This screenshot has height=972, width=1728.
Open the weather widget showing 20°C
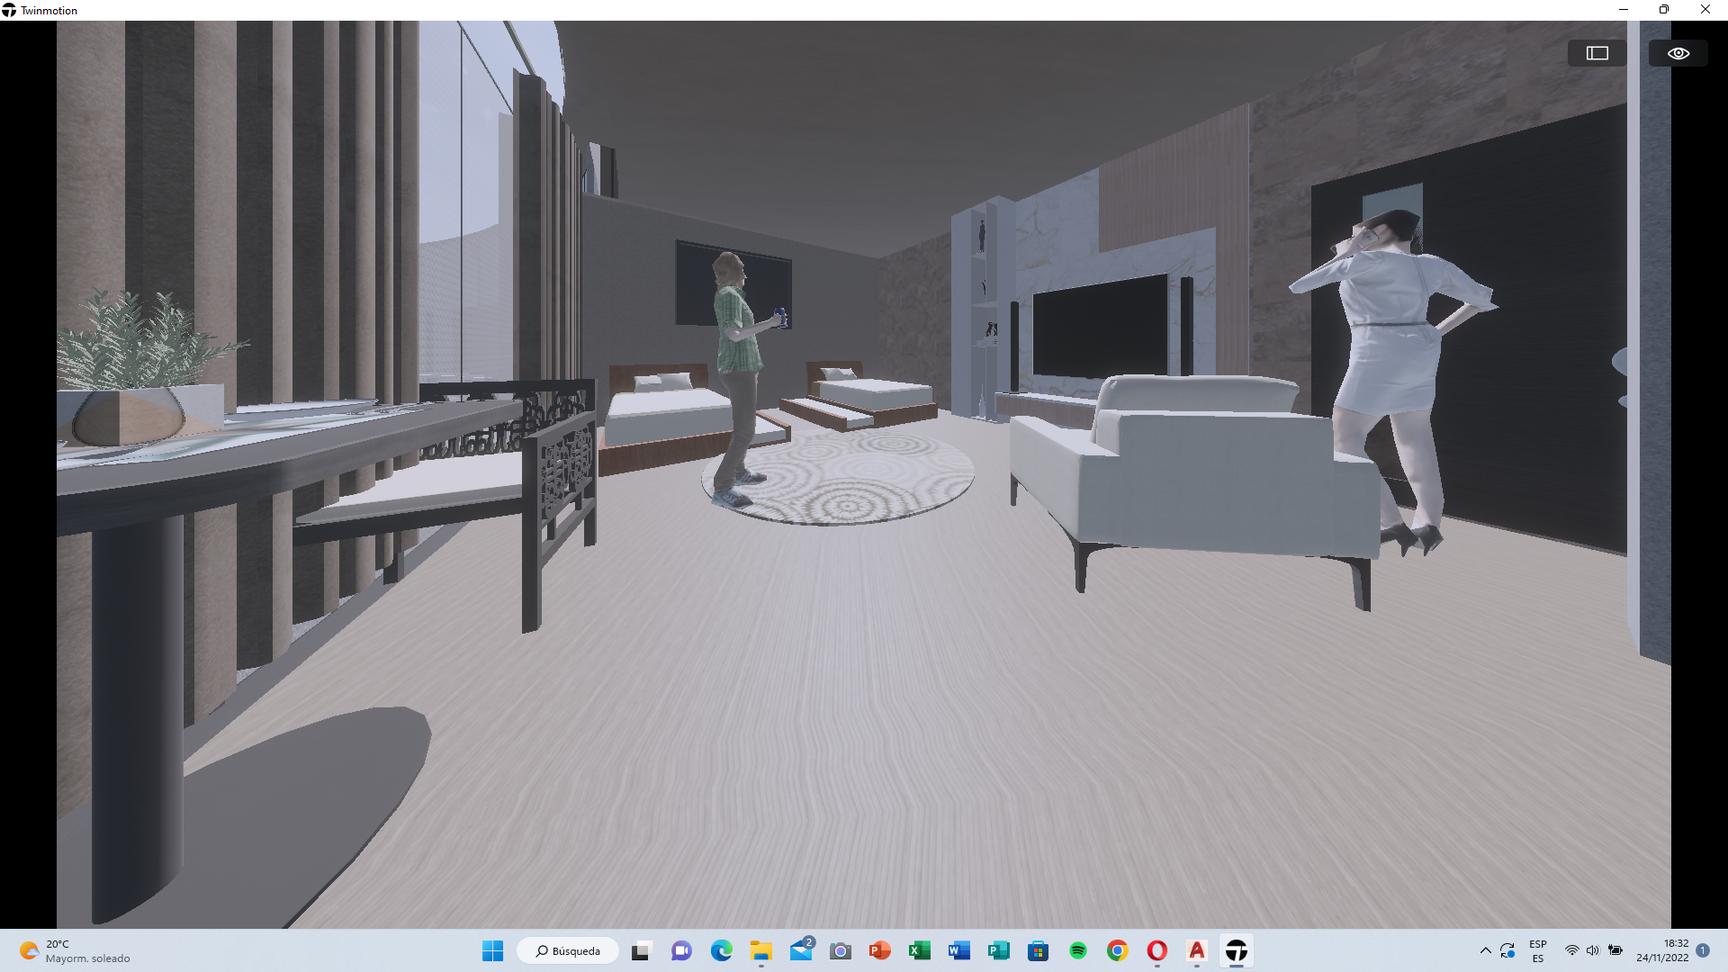77,951
